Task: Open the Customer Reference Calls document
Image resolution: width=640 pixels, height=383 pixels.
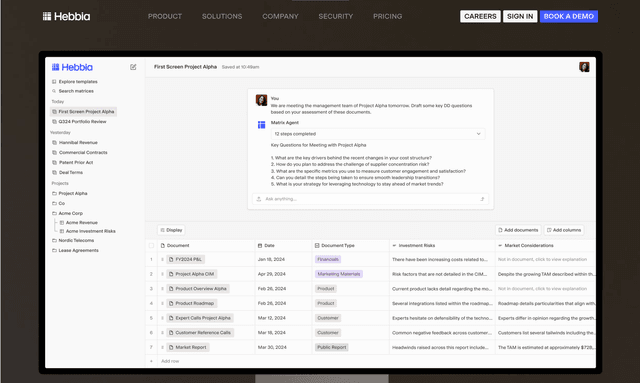Action: (x=200, y=333)
